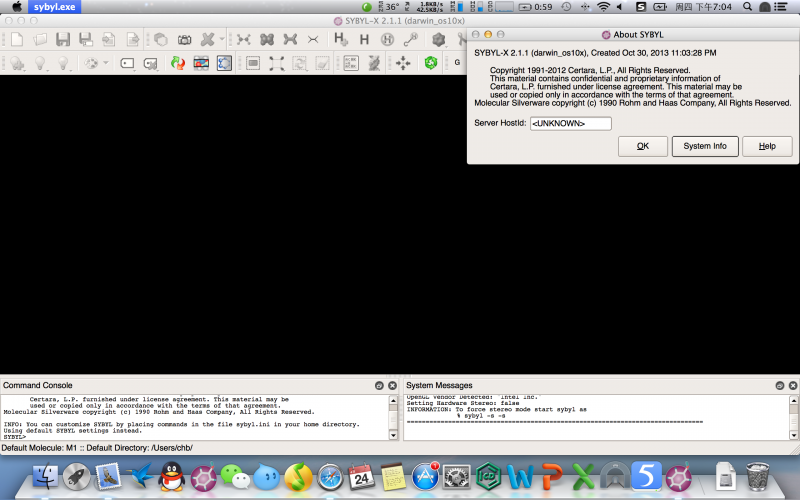The image size is (800, 500).
Task: Click the circled H icon
Action: [387, 39]
